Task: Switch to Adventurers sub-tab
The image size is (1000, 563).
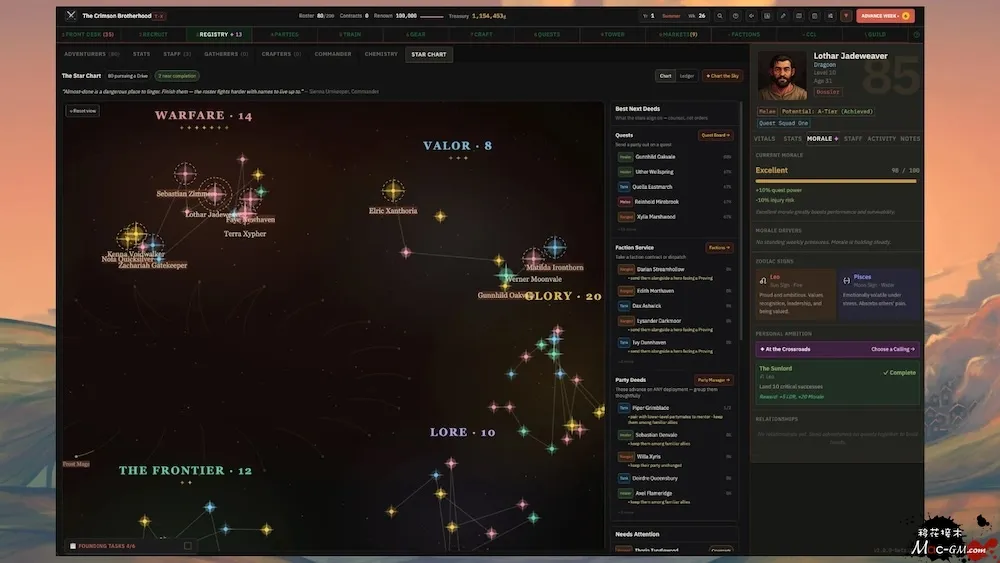Action: point(91,54)
